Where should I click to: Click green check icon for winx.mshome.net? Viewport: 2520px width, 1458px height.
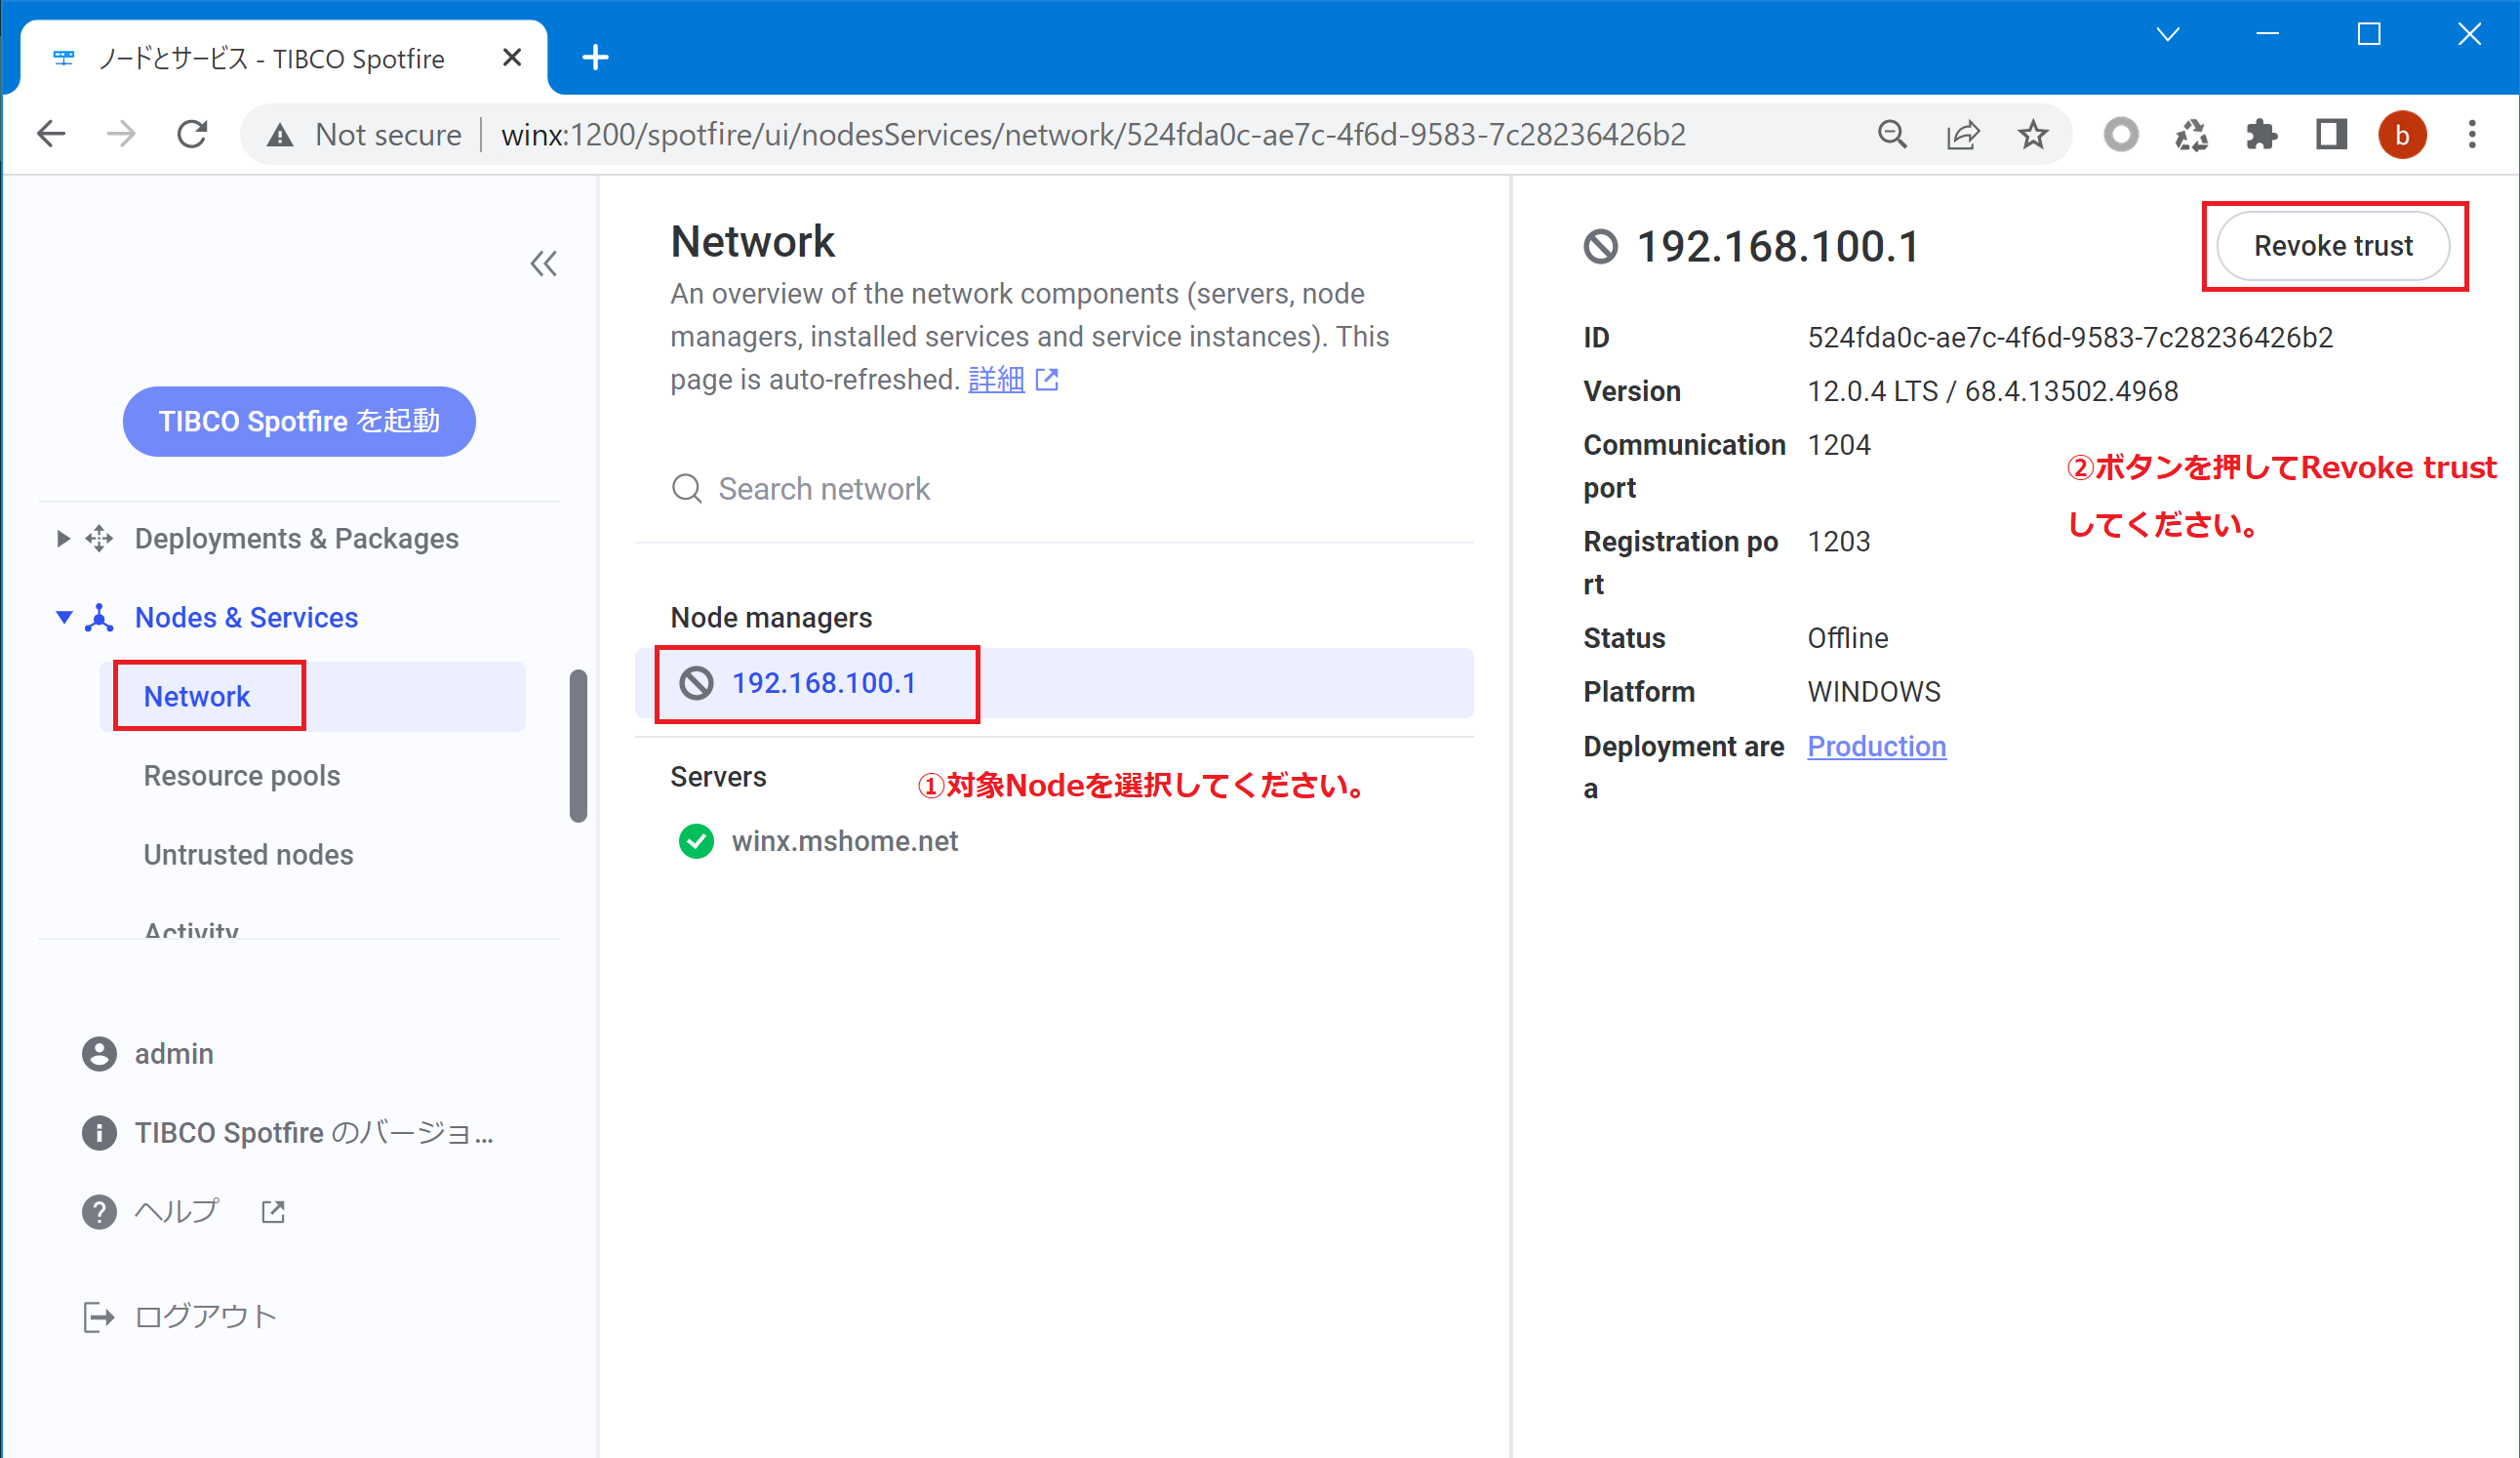pyautogui.click(x=696, y=841)
